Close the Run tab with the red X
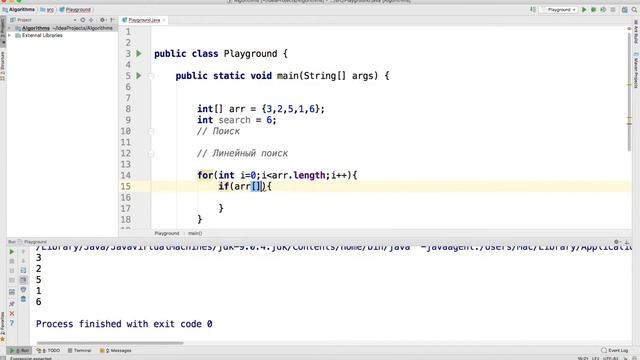This screenshot has width=640, height=360. 12,313
